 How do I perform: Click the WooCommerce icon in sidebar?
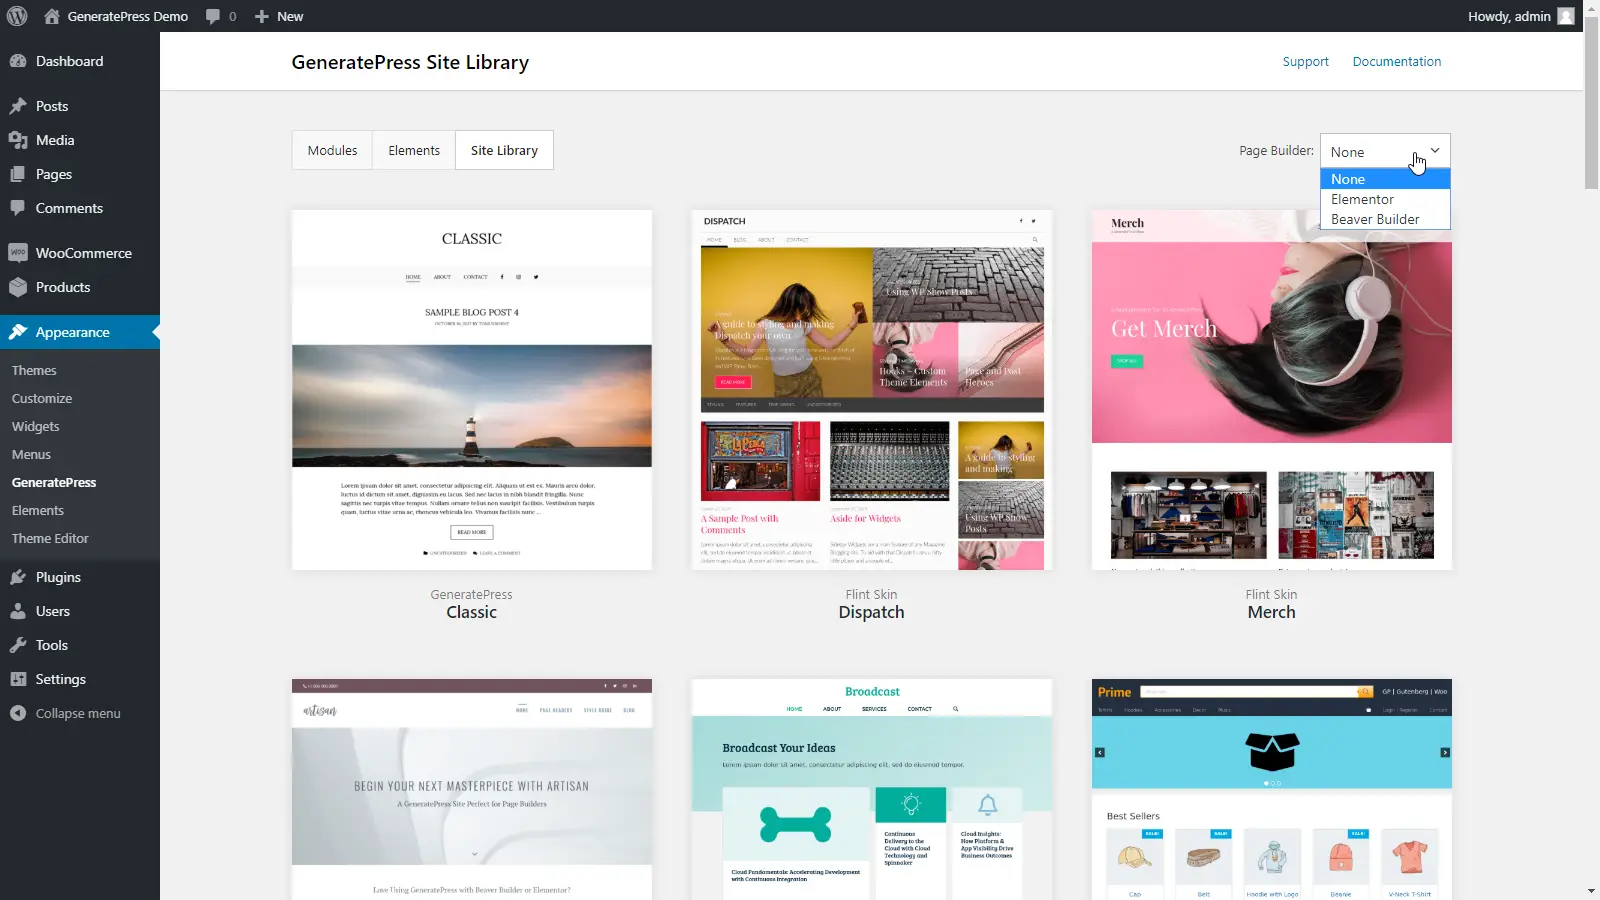(18, 253)
